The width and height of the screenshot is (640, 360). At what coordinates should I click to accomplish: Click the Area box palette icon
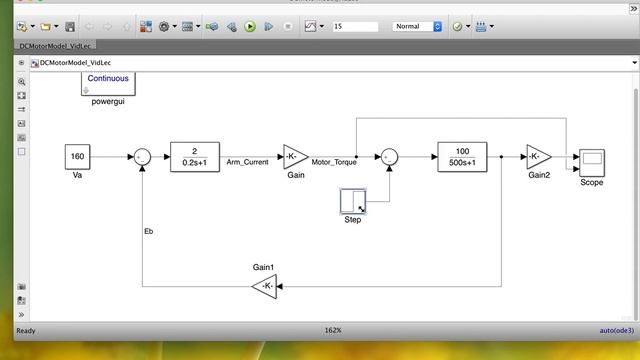[22, 151]
